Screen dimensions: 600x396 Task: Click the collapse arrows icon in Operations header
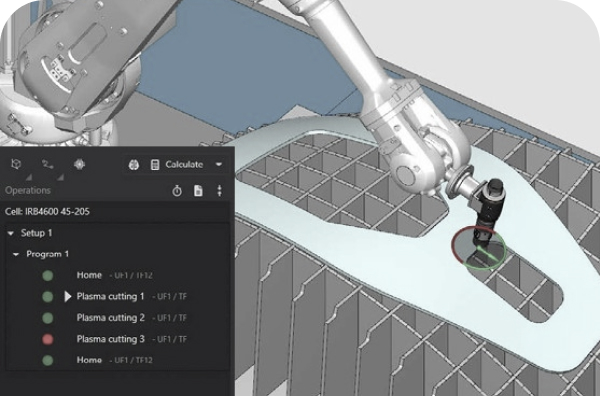click(219, 191)
